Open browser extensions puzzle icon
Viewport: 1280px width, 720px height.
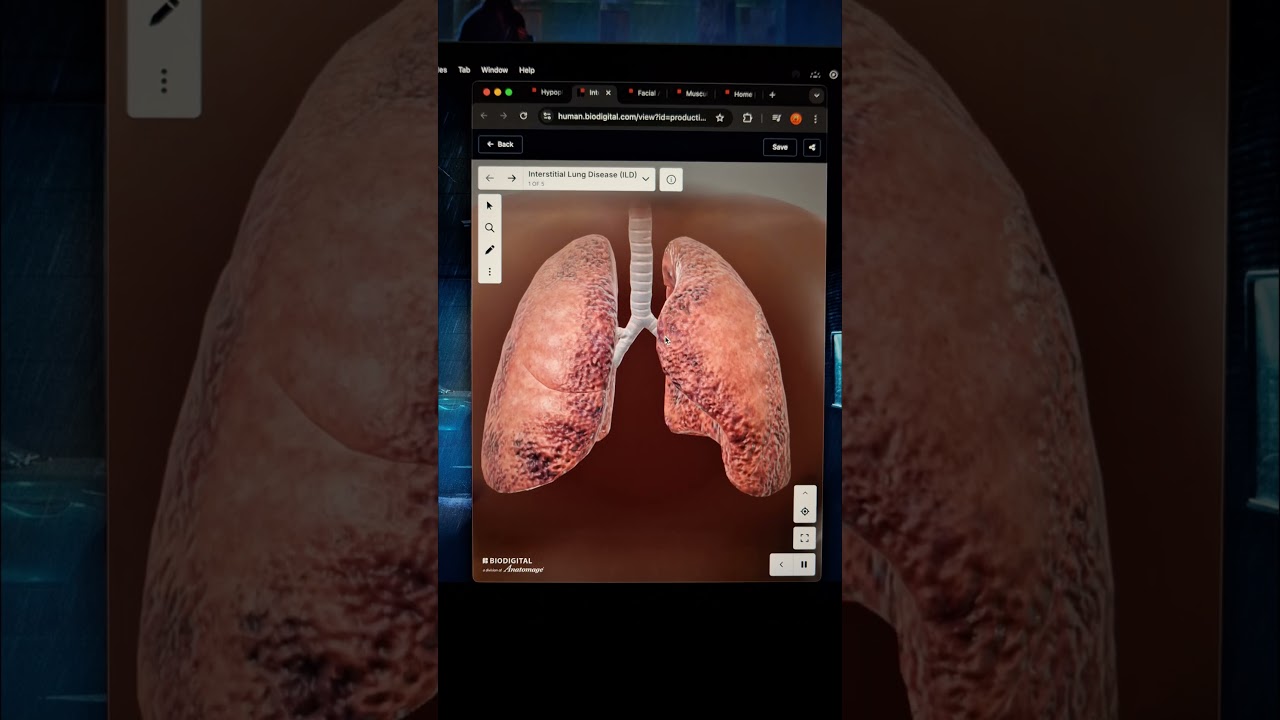747,118
